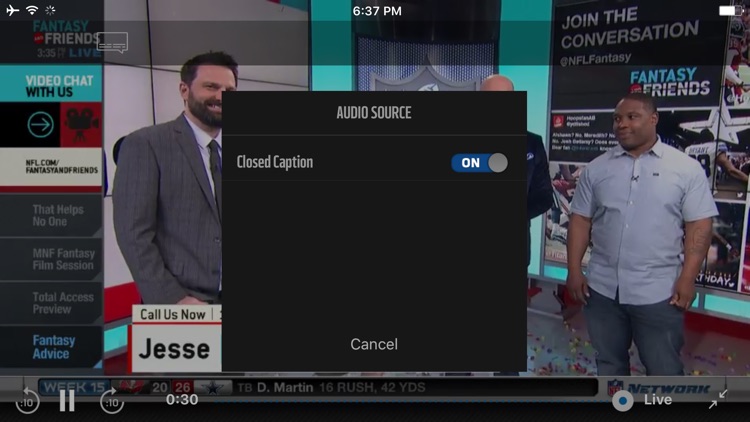Tap the Live label text
This screenshot has height=422, width=750.
(x=658, y=400)
